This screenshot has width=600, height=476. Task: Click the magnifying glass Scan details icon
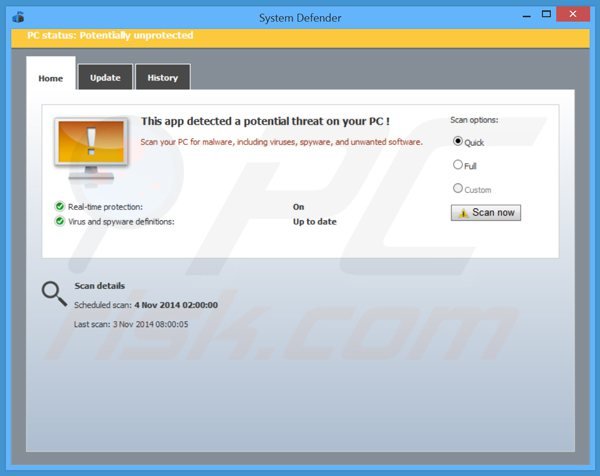(54, 293)
